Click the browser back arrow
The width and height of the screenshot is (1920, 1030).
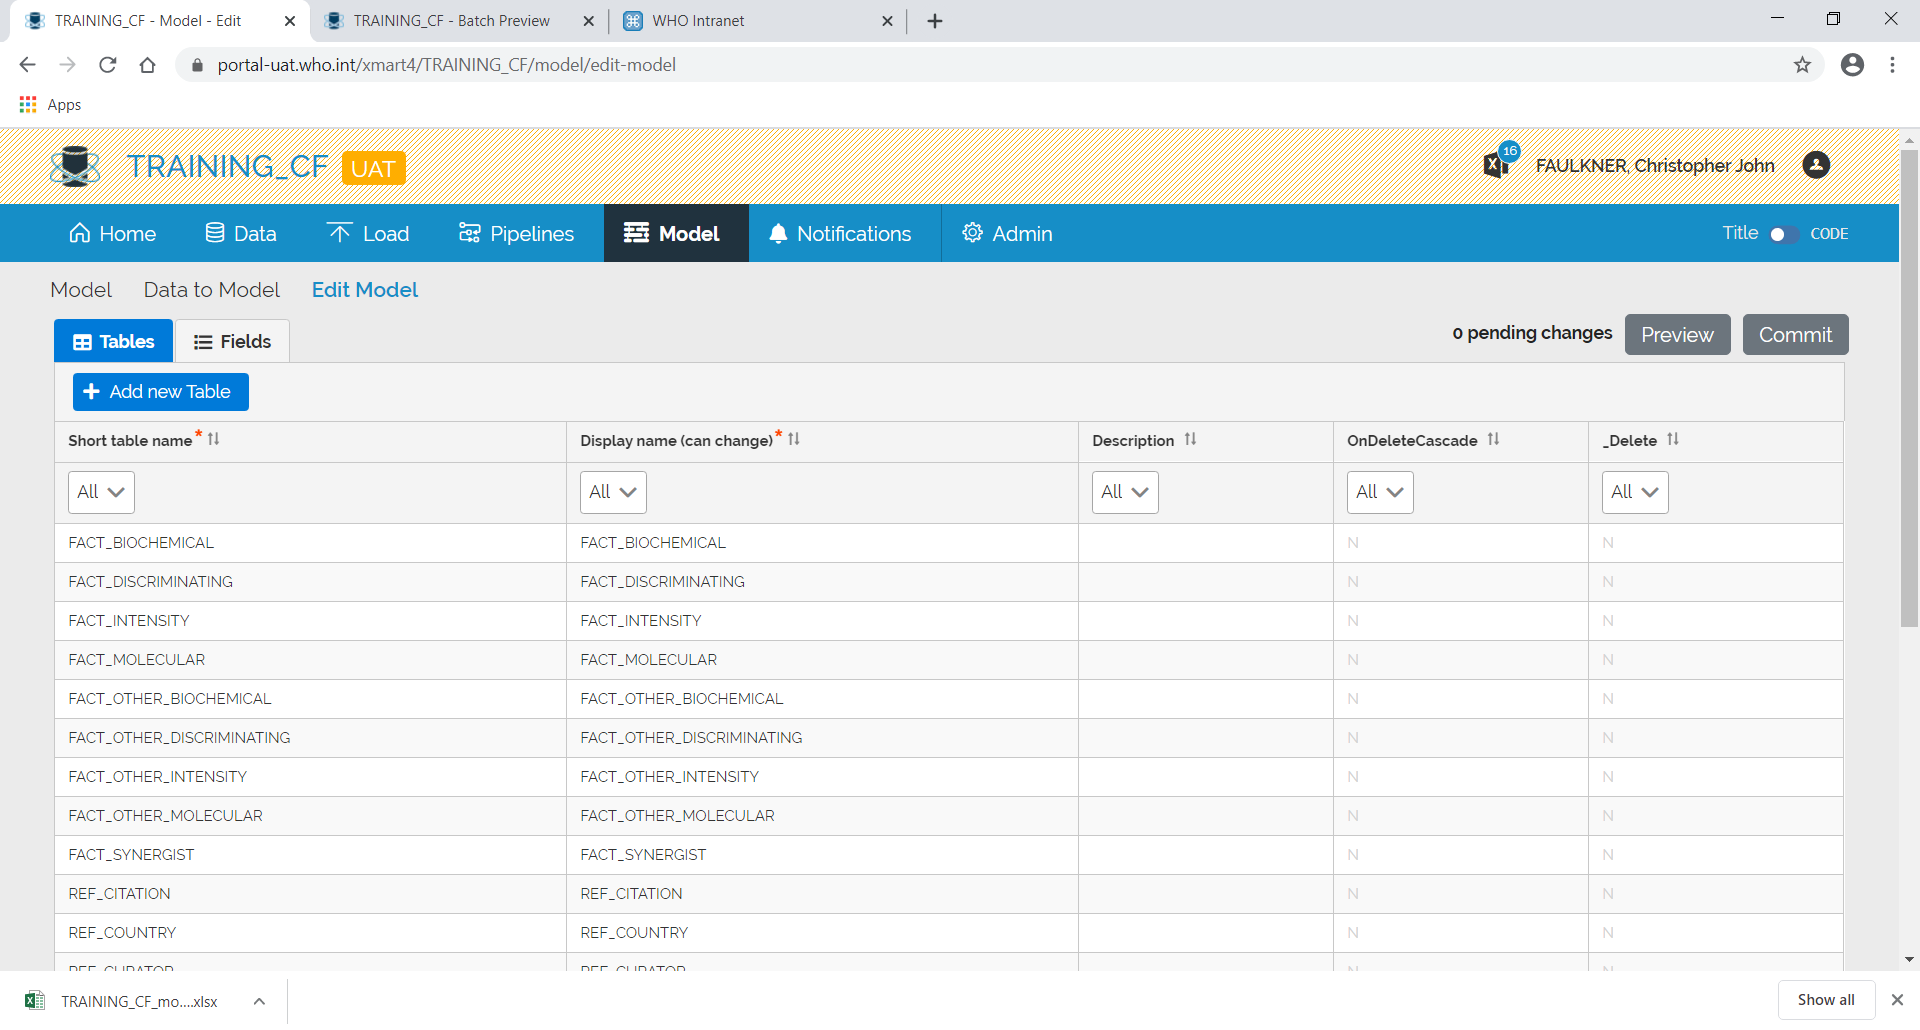click(x=27, y=65)
